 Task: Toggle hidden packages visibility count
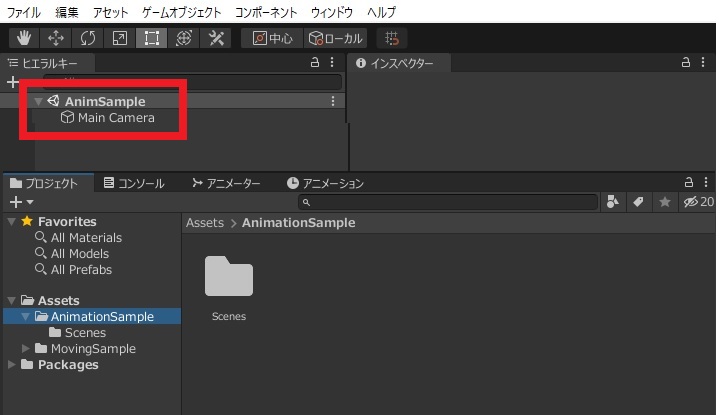click(698, 202)
